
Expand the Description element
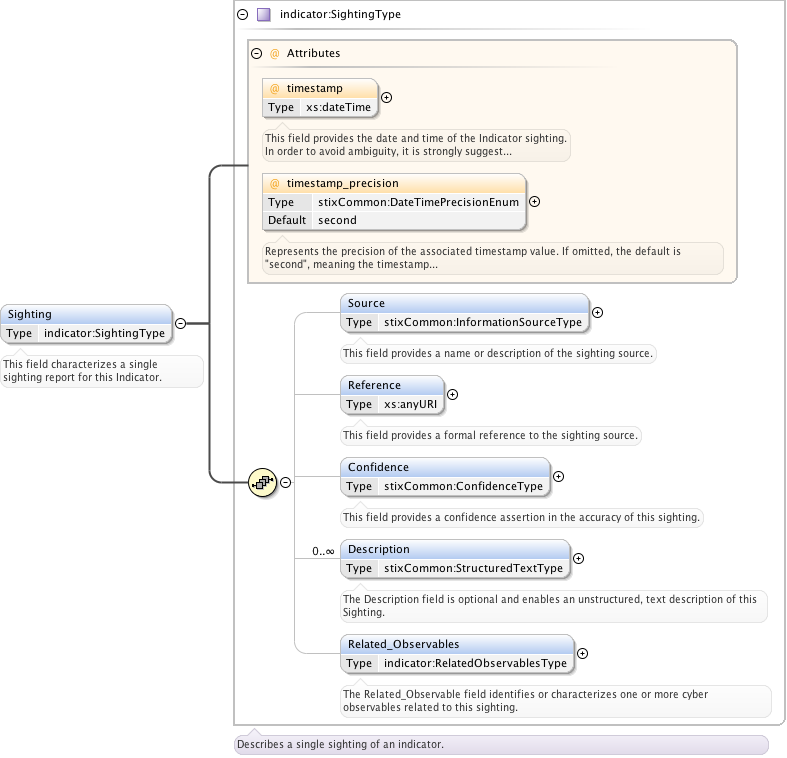tap(578, 559)
